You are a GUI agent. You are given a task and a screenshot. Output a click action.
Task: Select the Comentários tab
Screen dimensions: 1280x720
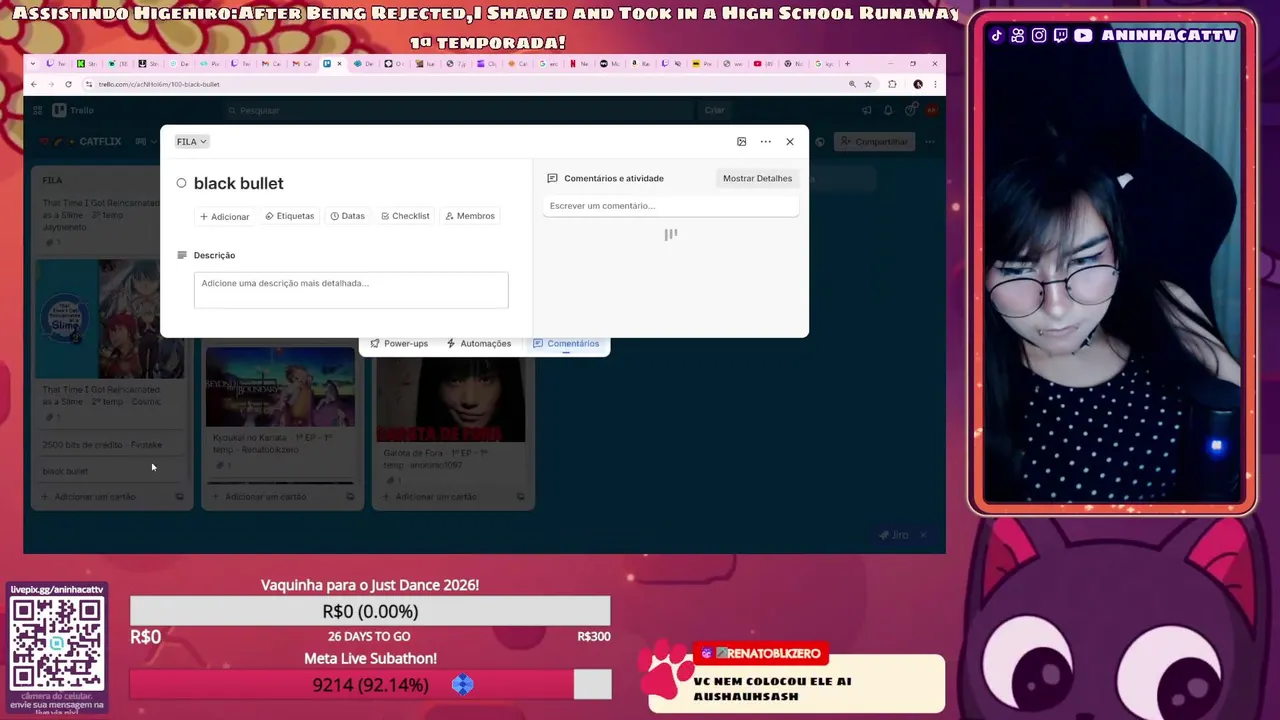point(566,343)
